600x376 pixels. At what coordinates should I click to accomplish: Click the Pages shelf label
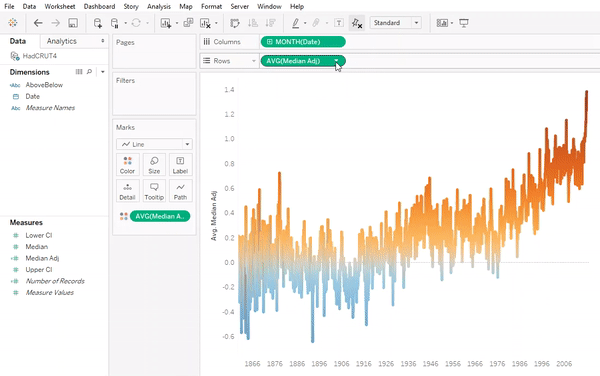[125, 42]
